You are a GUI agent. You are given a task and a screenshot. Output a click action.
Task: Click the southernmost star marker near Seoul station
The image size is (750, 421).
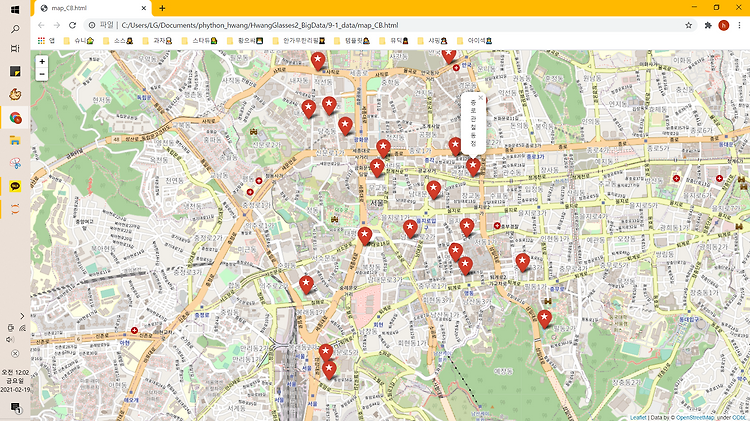tap(329, 370)
